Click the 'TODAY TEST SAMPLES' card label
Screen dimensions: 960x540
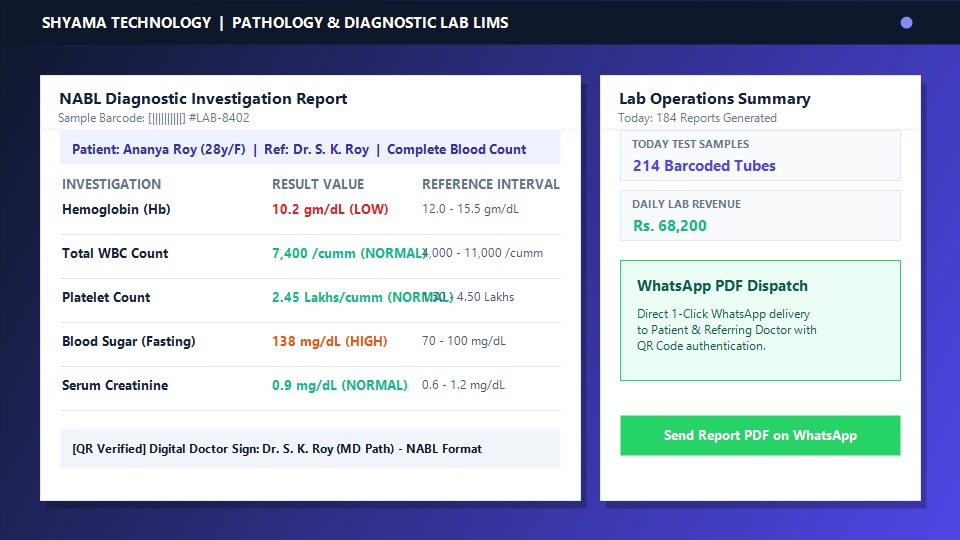point(690,144)
